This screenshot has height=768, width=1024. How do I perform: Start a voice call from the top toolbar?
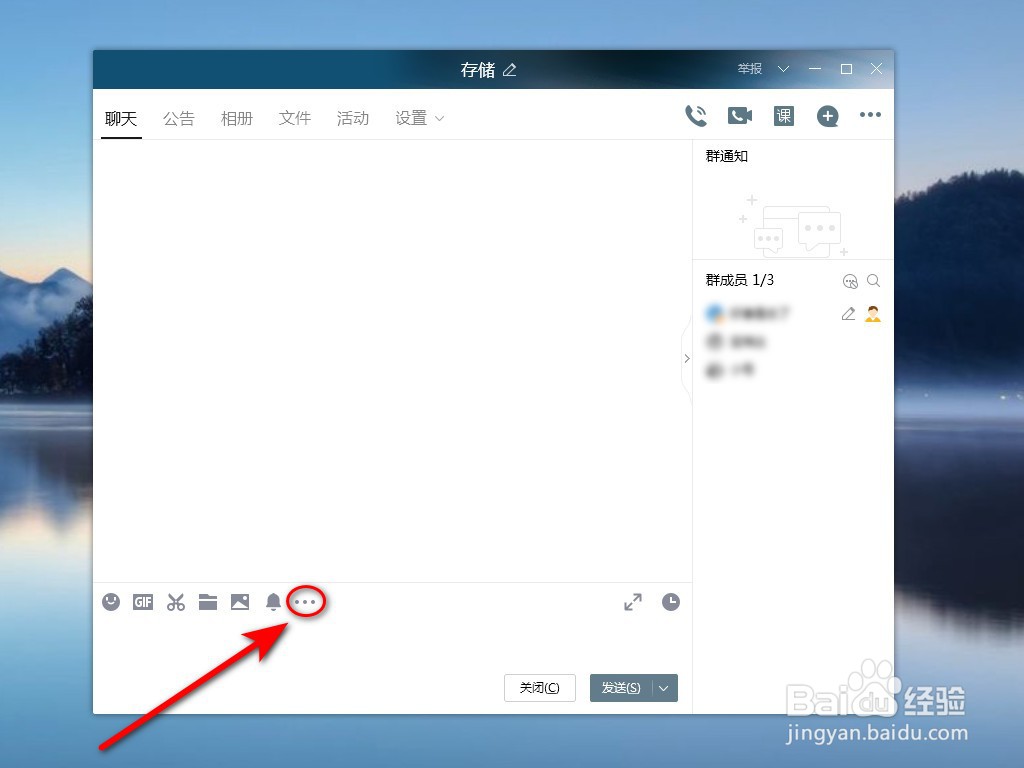pyautogui.click(x=696, y=115)
